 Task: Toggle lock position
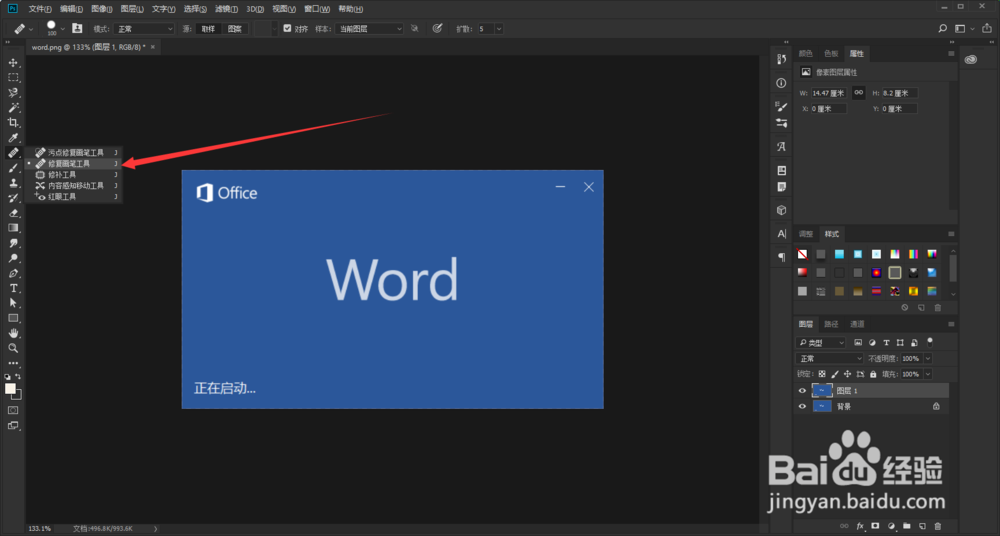click(x=847, y=374)
